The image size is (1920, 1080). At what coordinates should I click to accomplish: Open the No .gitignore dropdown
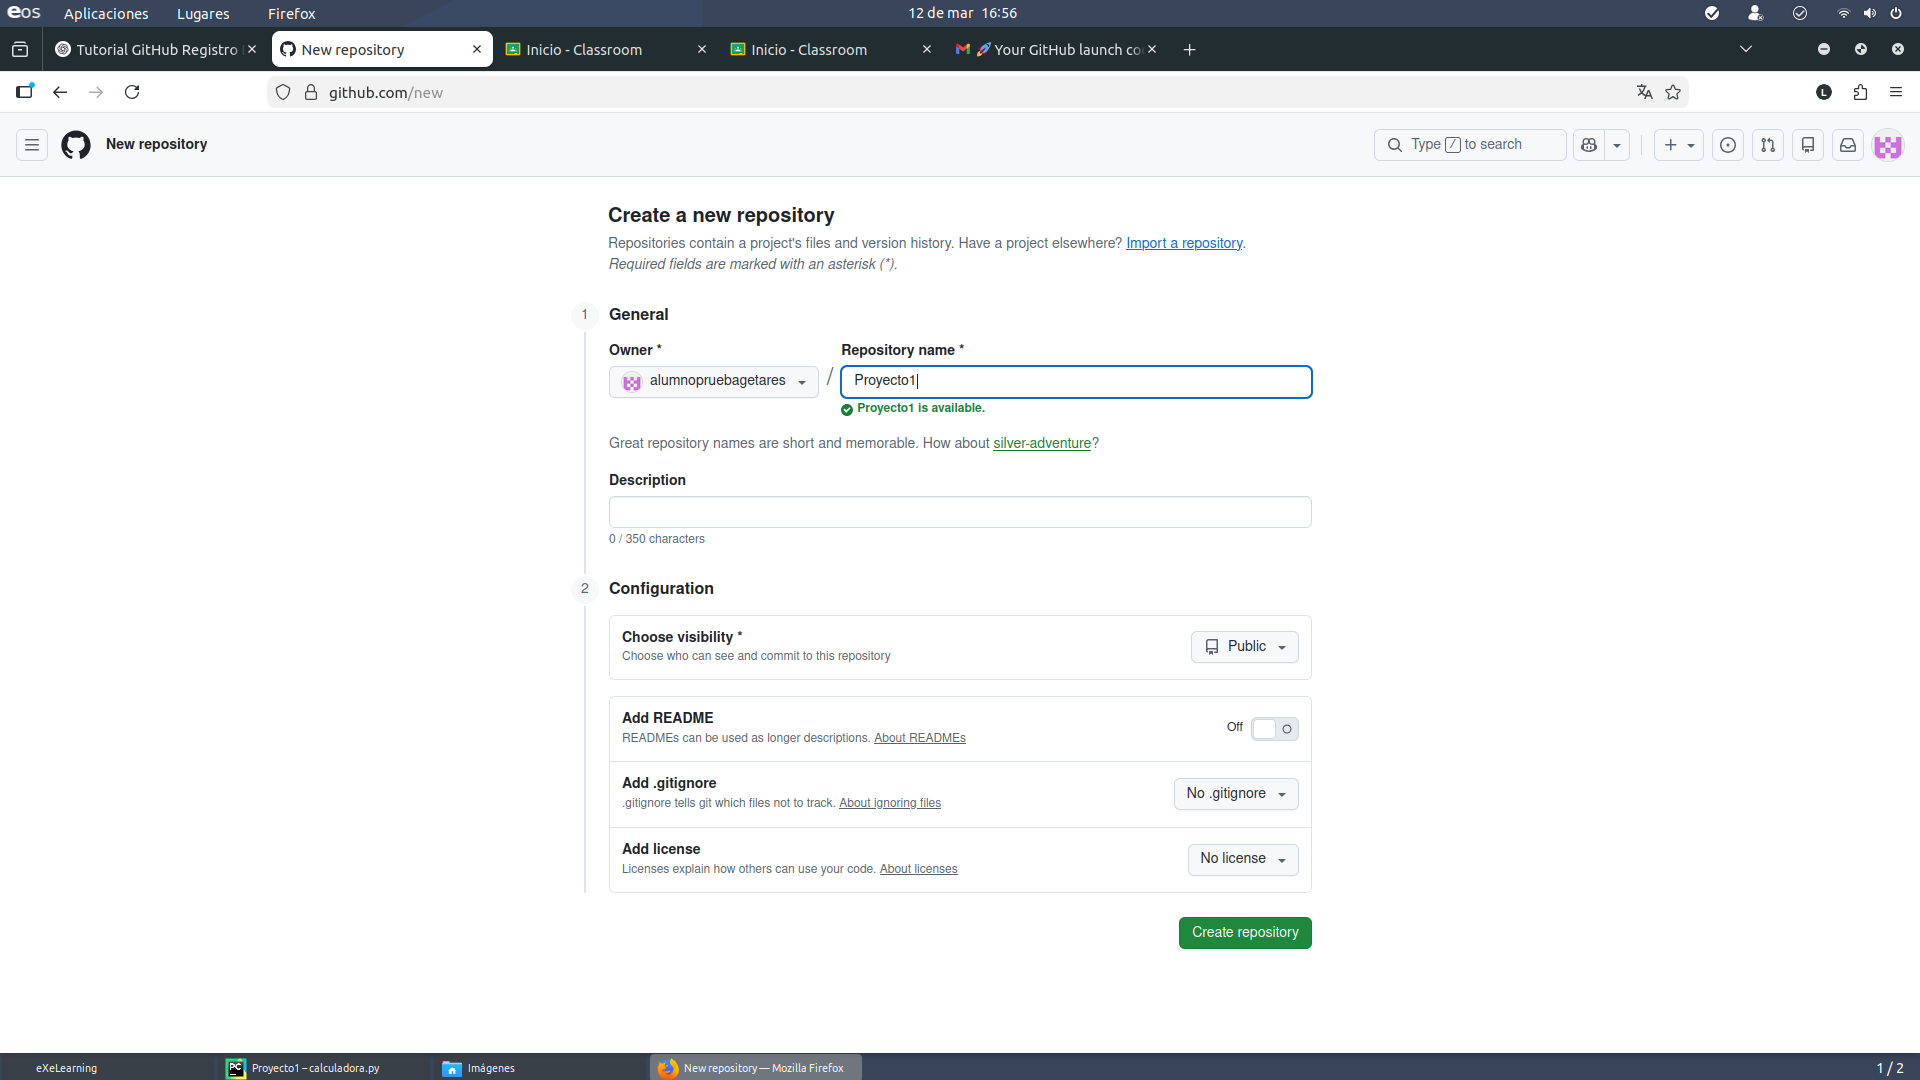[x=1236, y=794]
